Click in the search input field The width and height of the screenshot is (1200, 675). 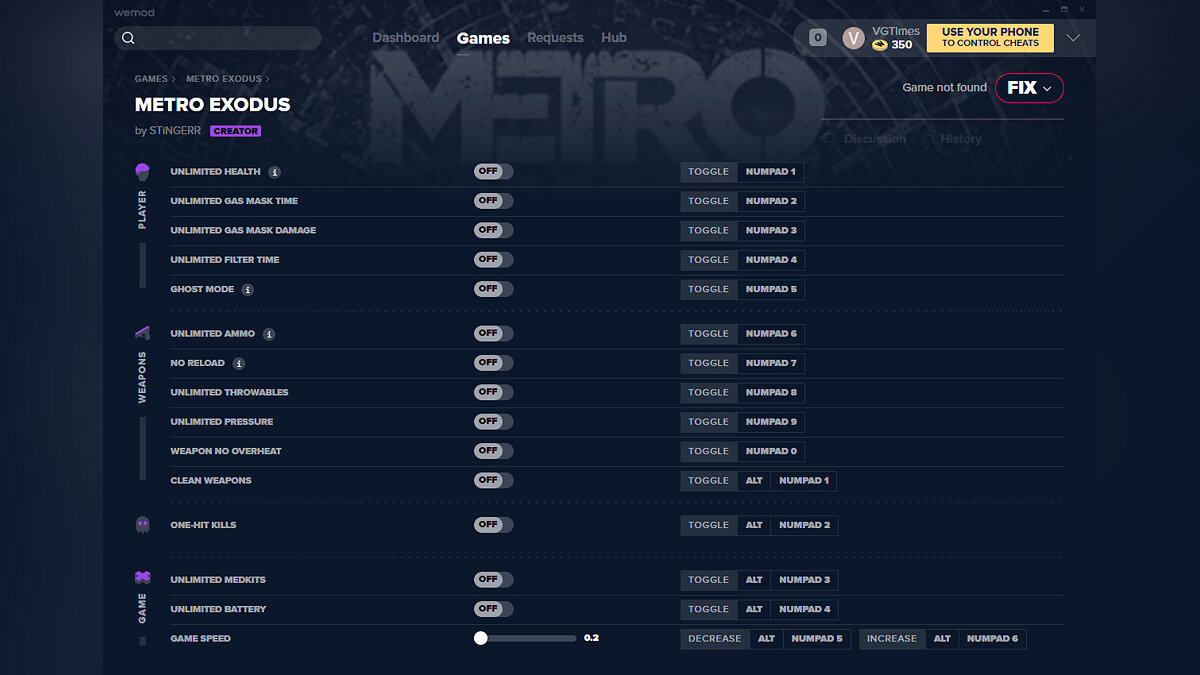(218, 38)
